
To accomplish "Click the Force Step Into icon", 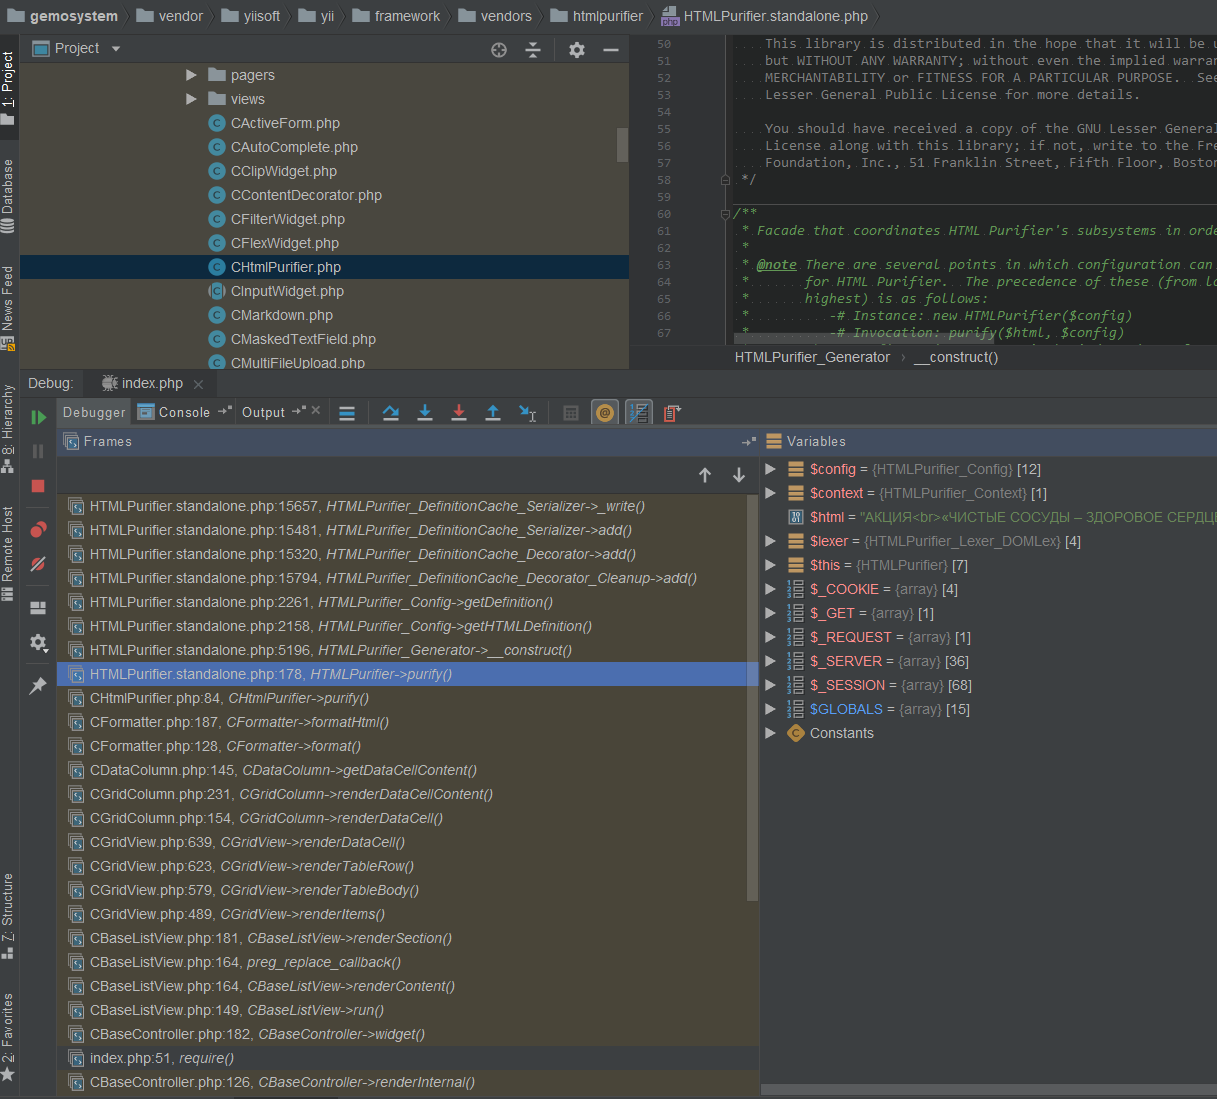I will click(459, 413).
